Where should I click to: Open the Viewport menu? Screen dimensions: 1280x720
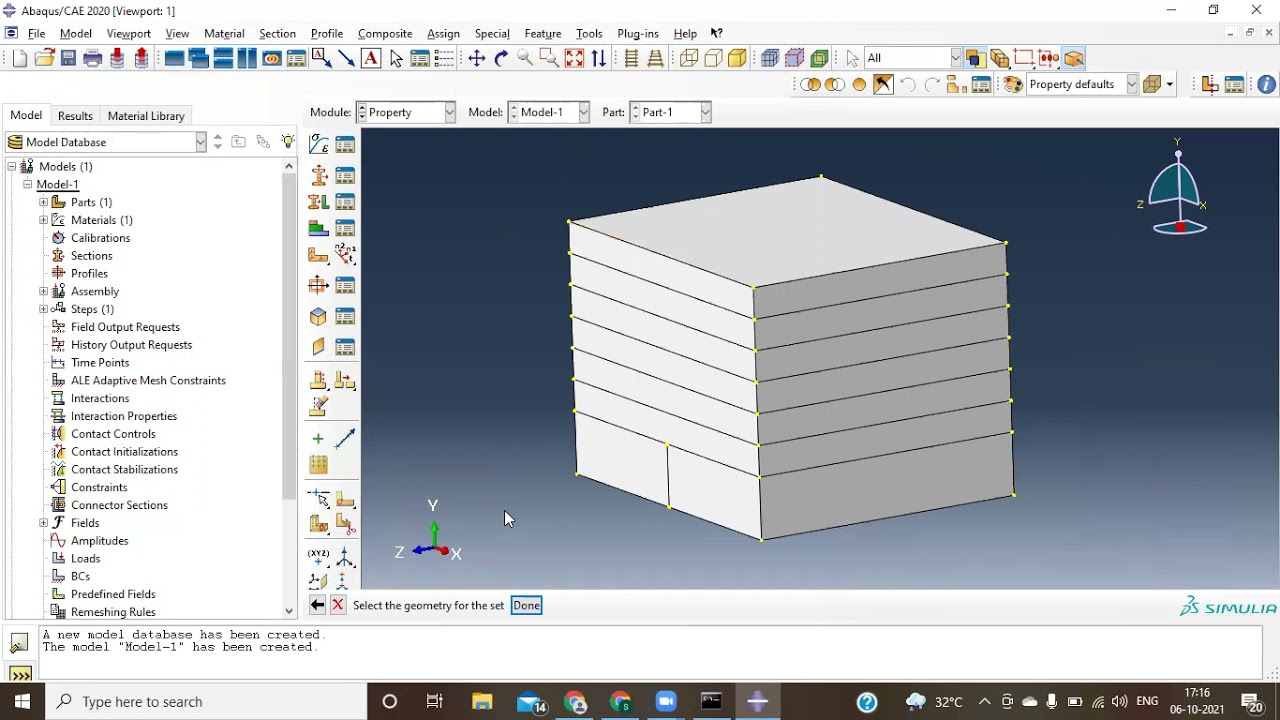point(129,34)
